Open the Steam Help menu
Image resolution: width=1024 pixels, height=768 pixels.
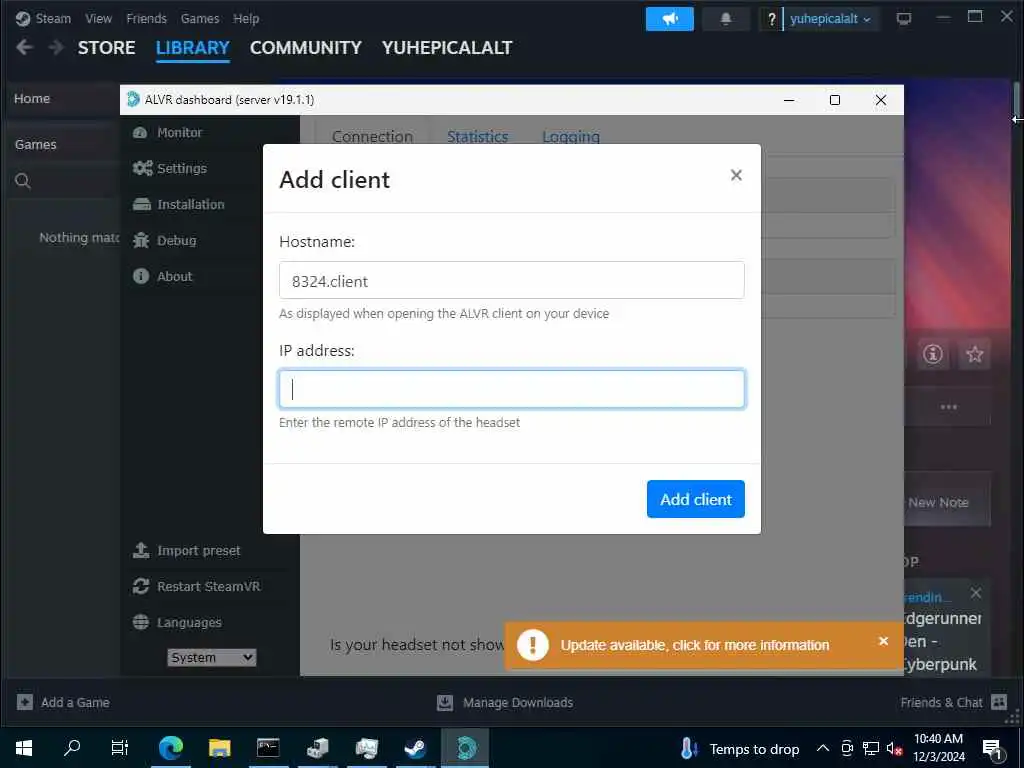point(246,18)
